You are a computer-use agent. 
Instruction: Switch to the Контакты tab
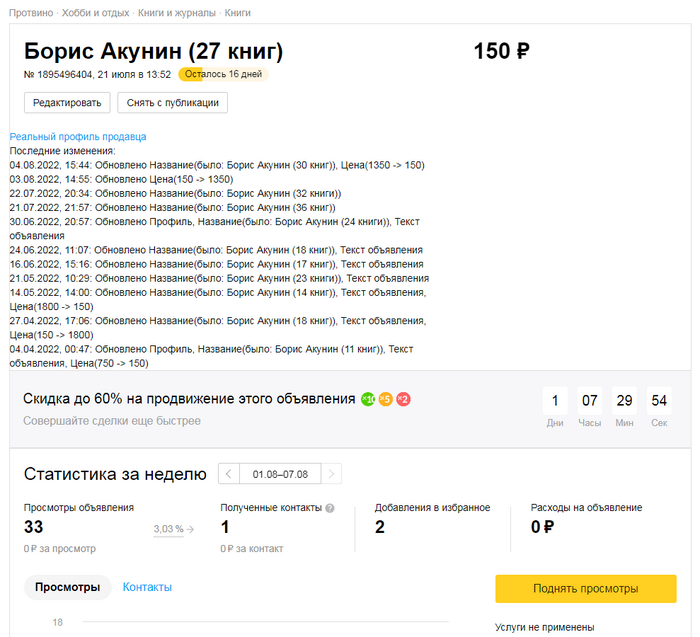[x=147, y=587]
